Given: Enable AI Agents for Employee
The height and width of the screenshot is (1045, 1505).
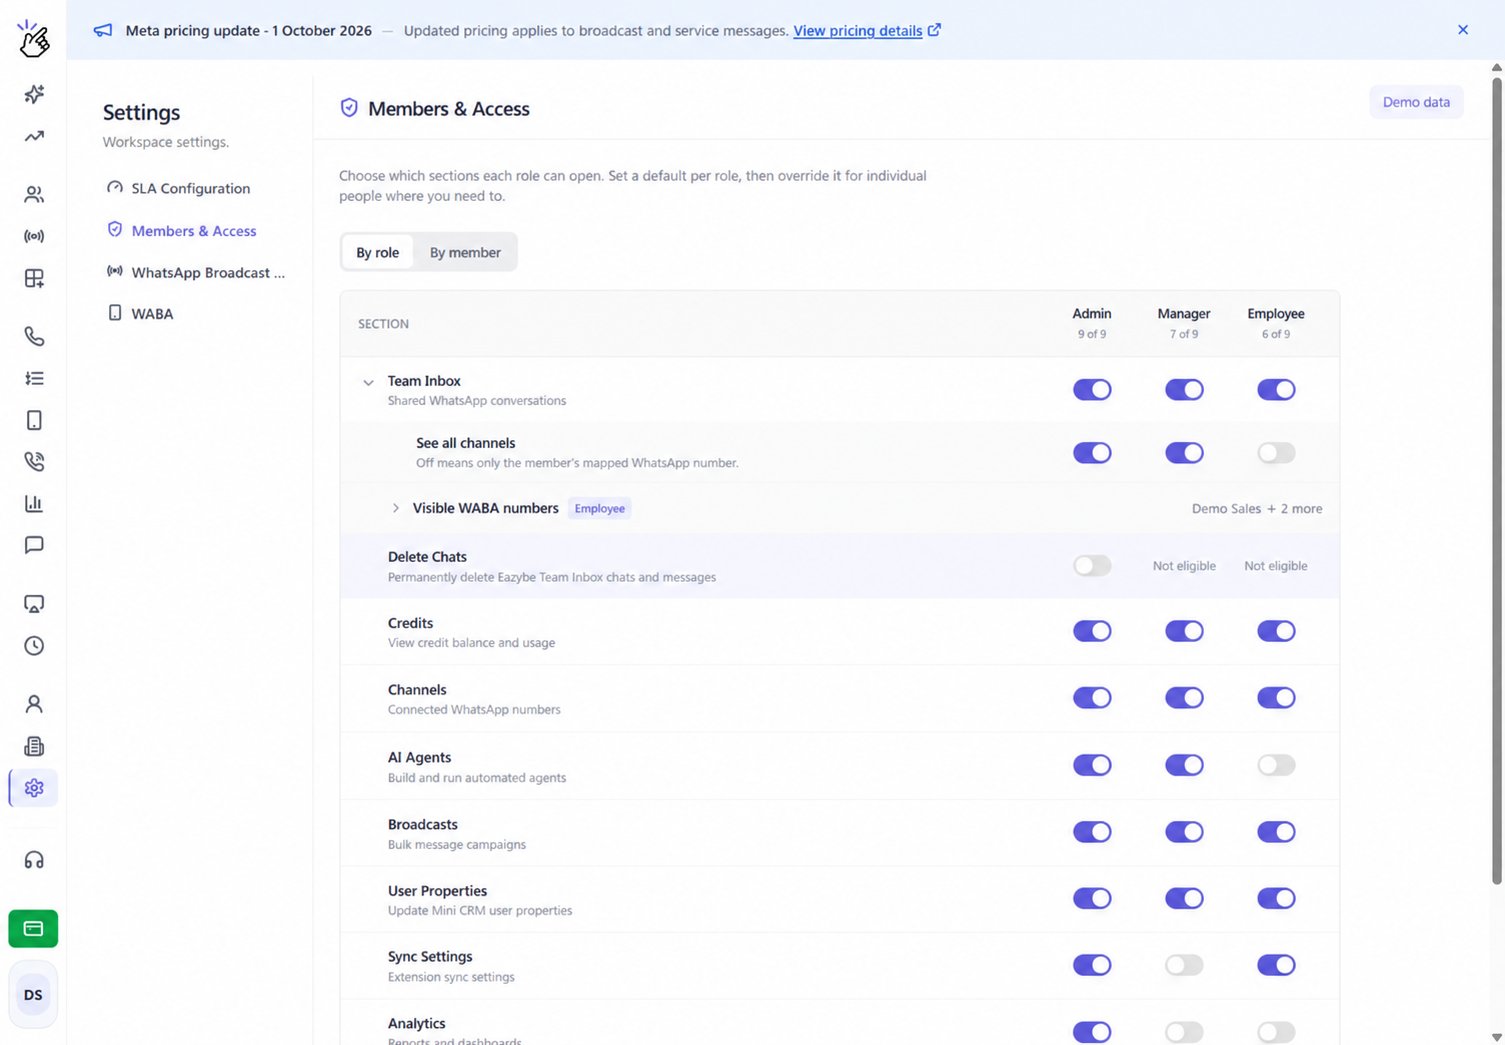Looking at the screenshot, I should (x=1276, y=765).
